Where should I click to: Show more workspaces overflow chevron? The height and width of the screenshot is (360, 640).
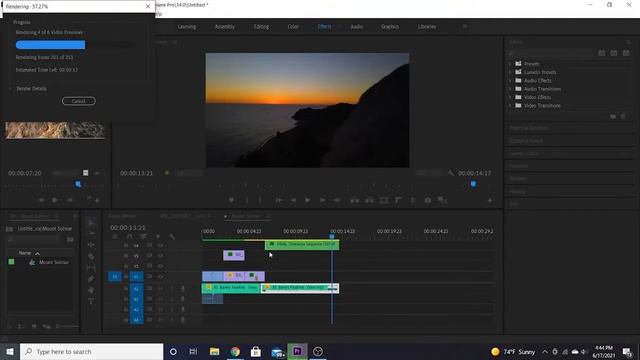464,27
